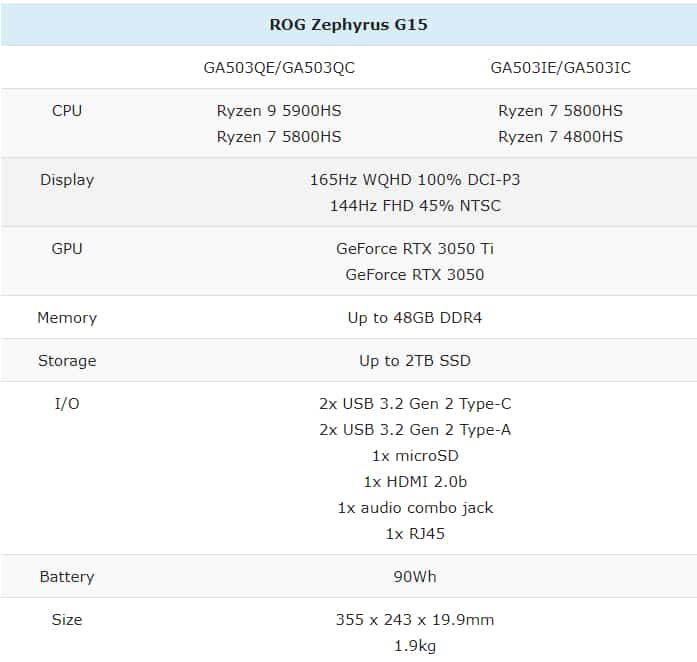Select the 90Wh battery value
The height and width of the screenshot is (662, 697).
415,577
